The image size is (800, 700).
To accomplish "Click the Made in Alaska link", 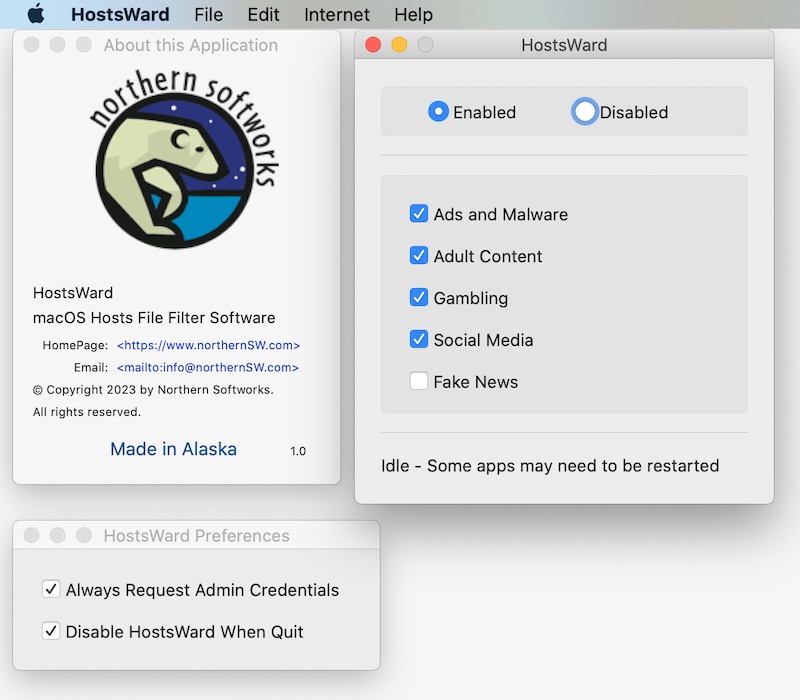I will pos(173,449).
